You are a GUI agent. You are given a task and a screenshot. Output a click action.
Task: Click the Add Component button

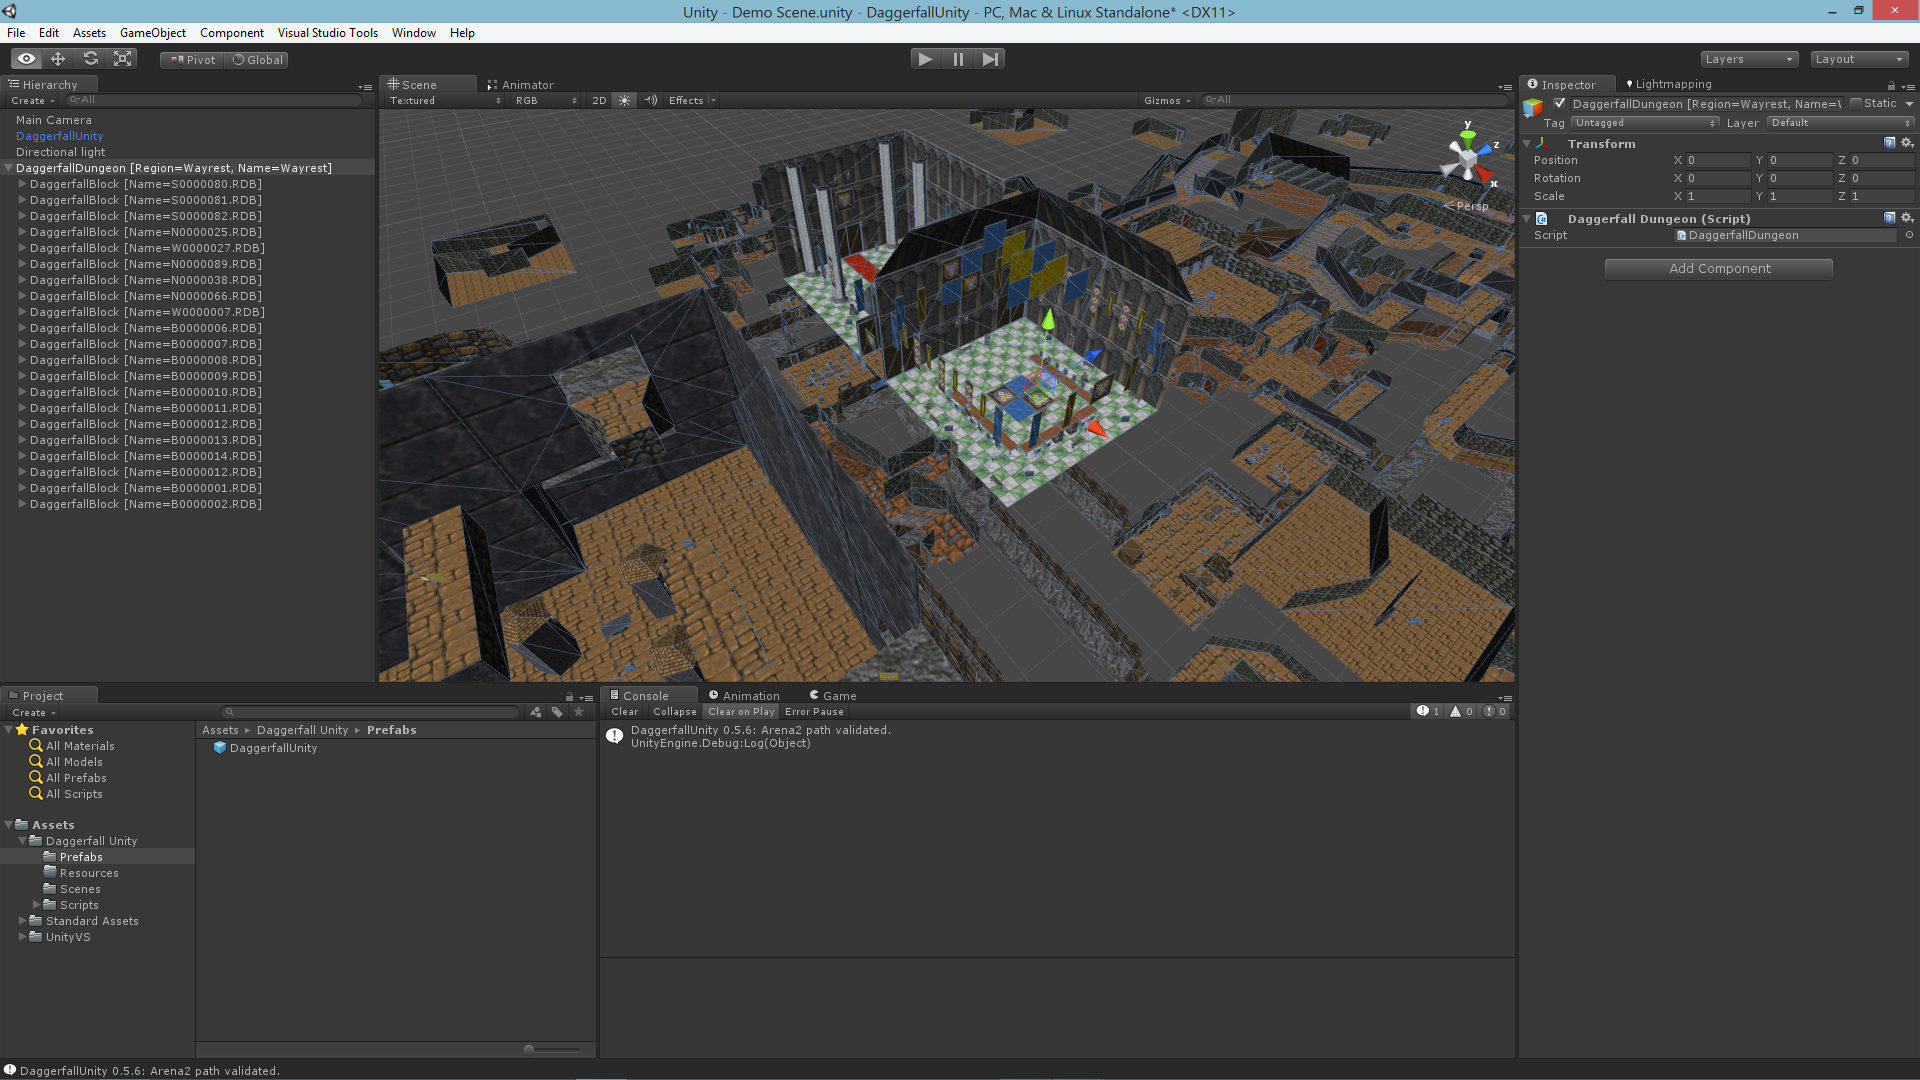[x=1718, y=269]
